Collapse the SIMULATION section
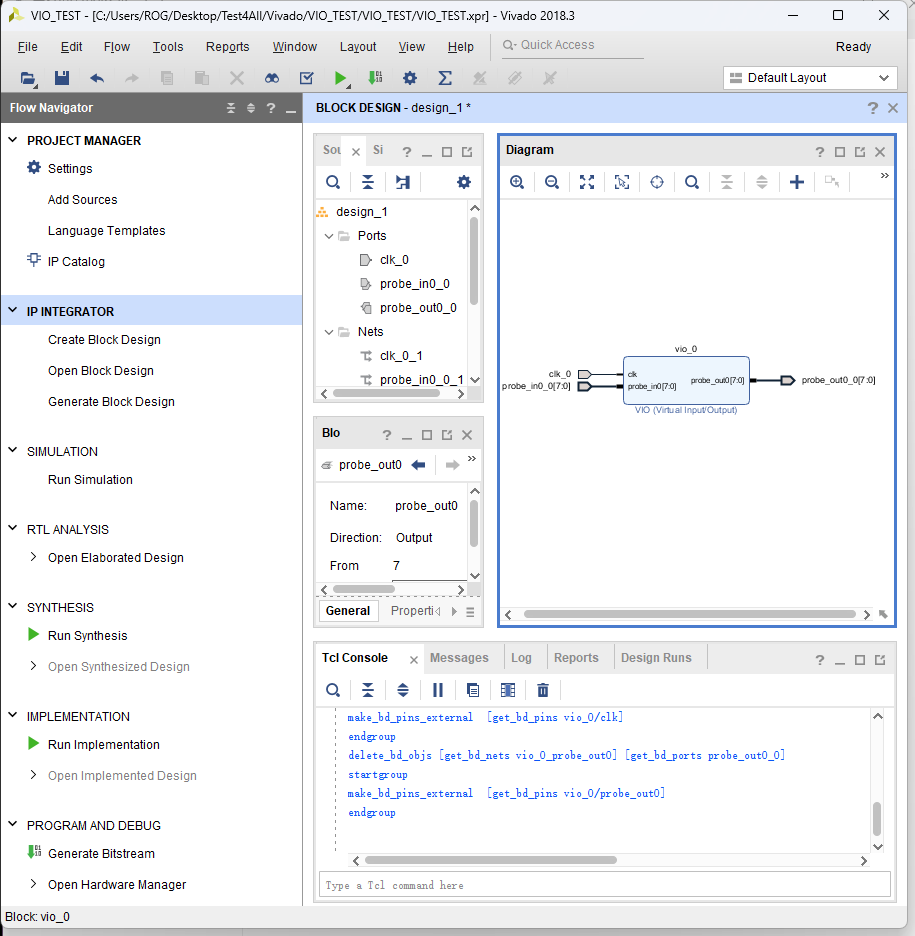Image resolution: width=915 pixels, height=936 pixels. tap(13, 451)
